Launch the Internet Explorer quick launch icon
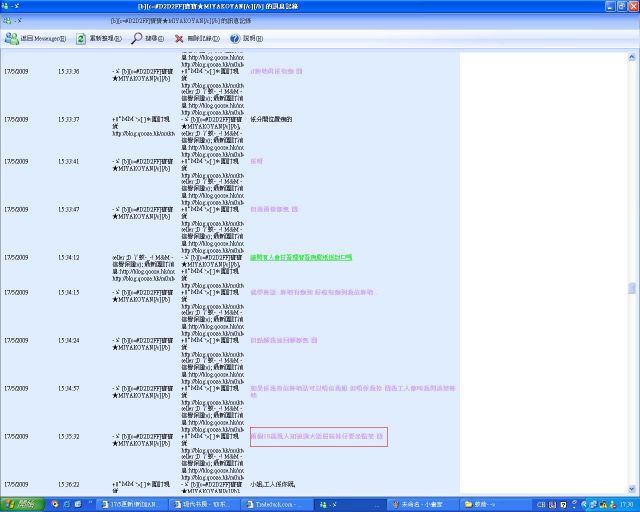This screenshot has height=512, width=640. (x=66, y=505)
